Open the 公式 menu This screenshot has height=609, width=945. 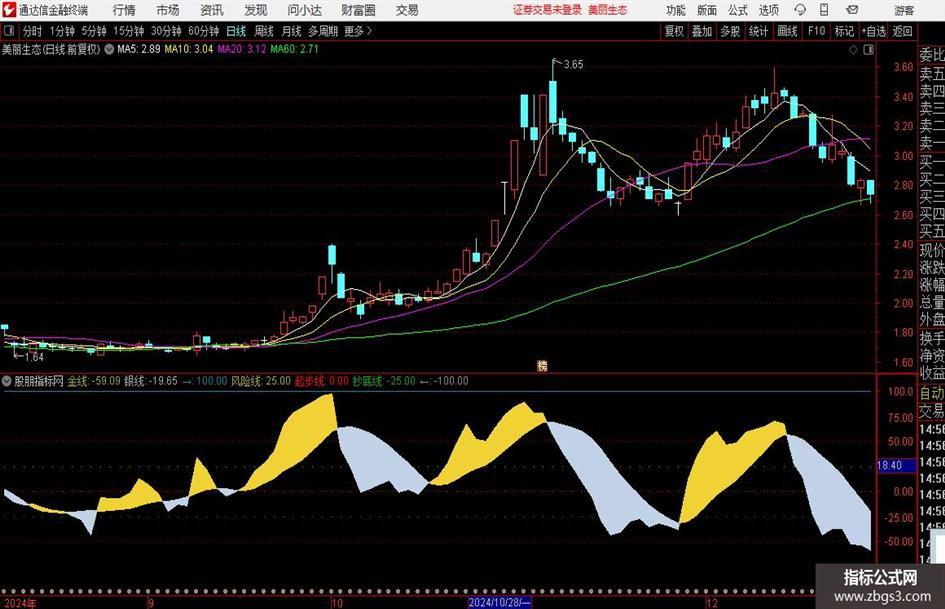(738, 10)
